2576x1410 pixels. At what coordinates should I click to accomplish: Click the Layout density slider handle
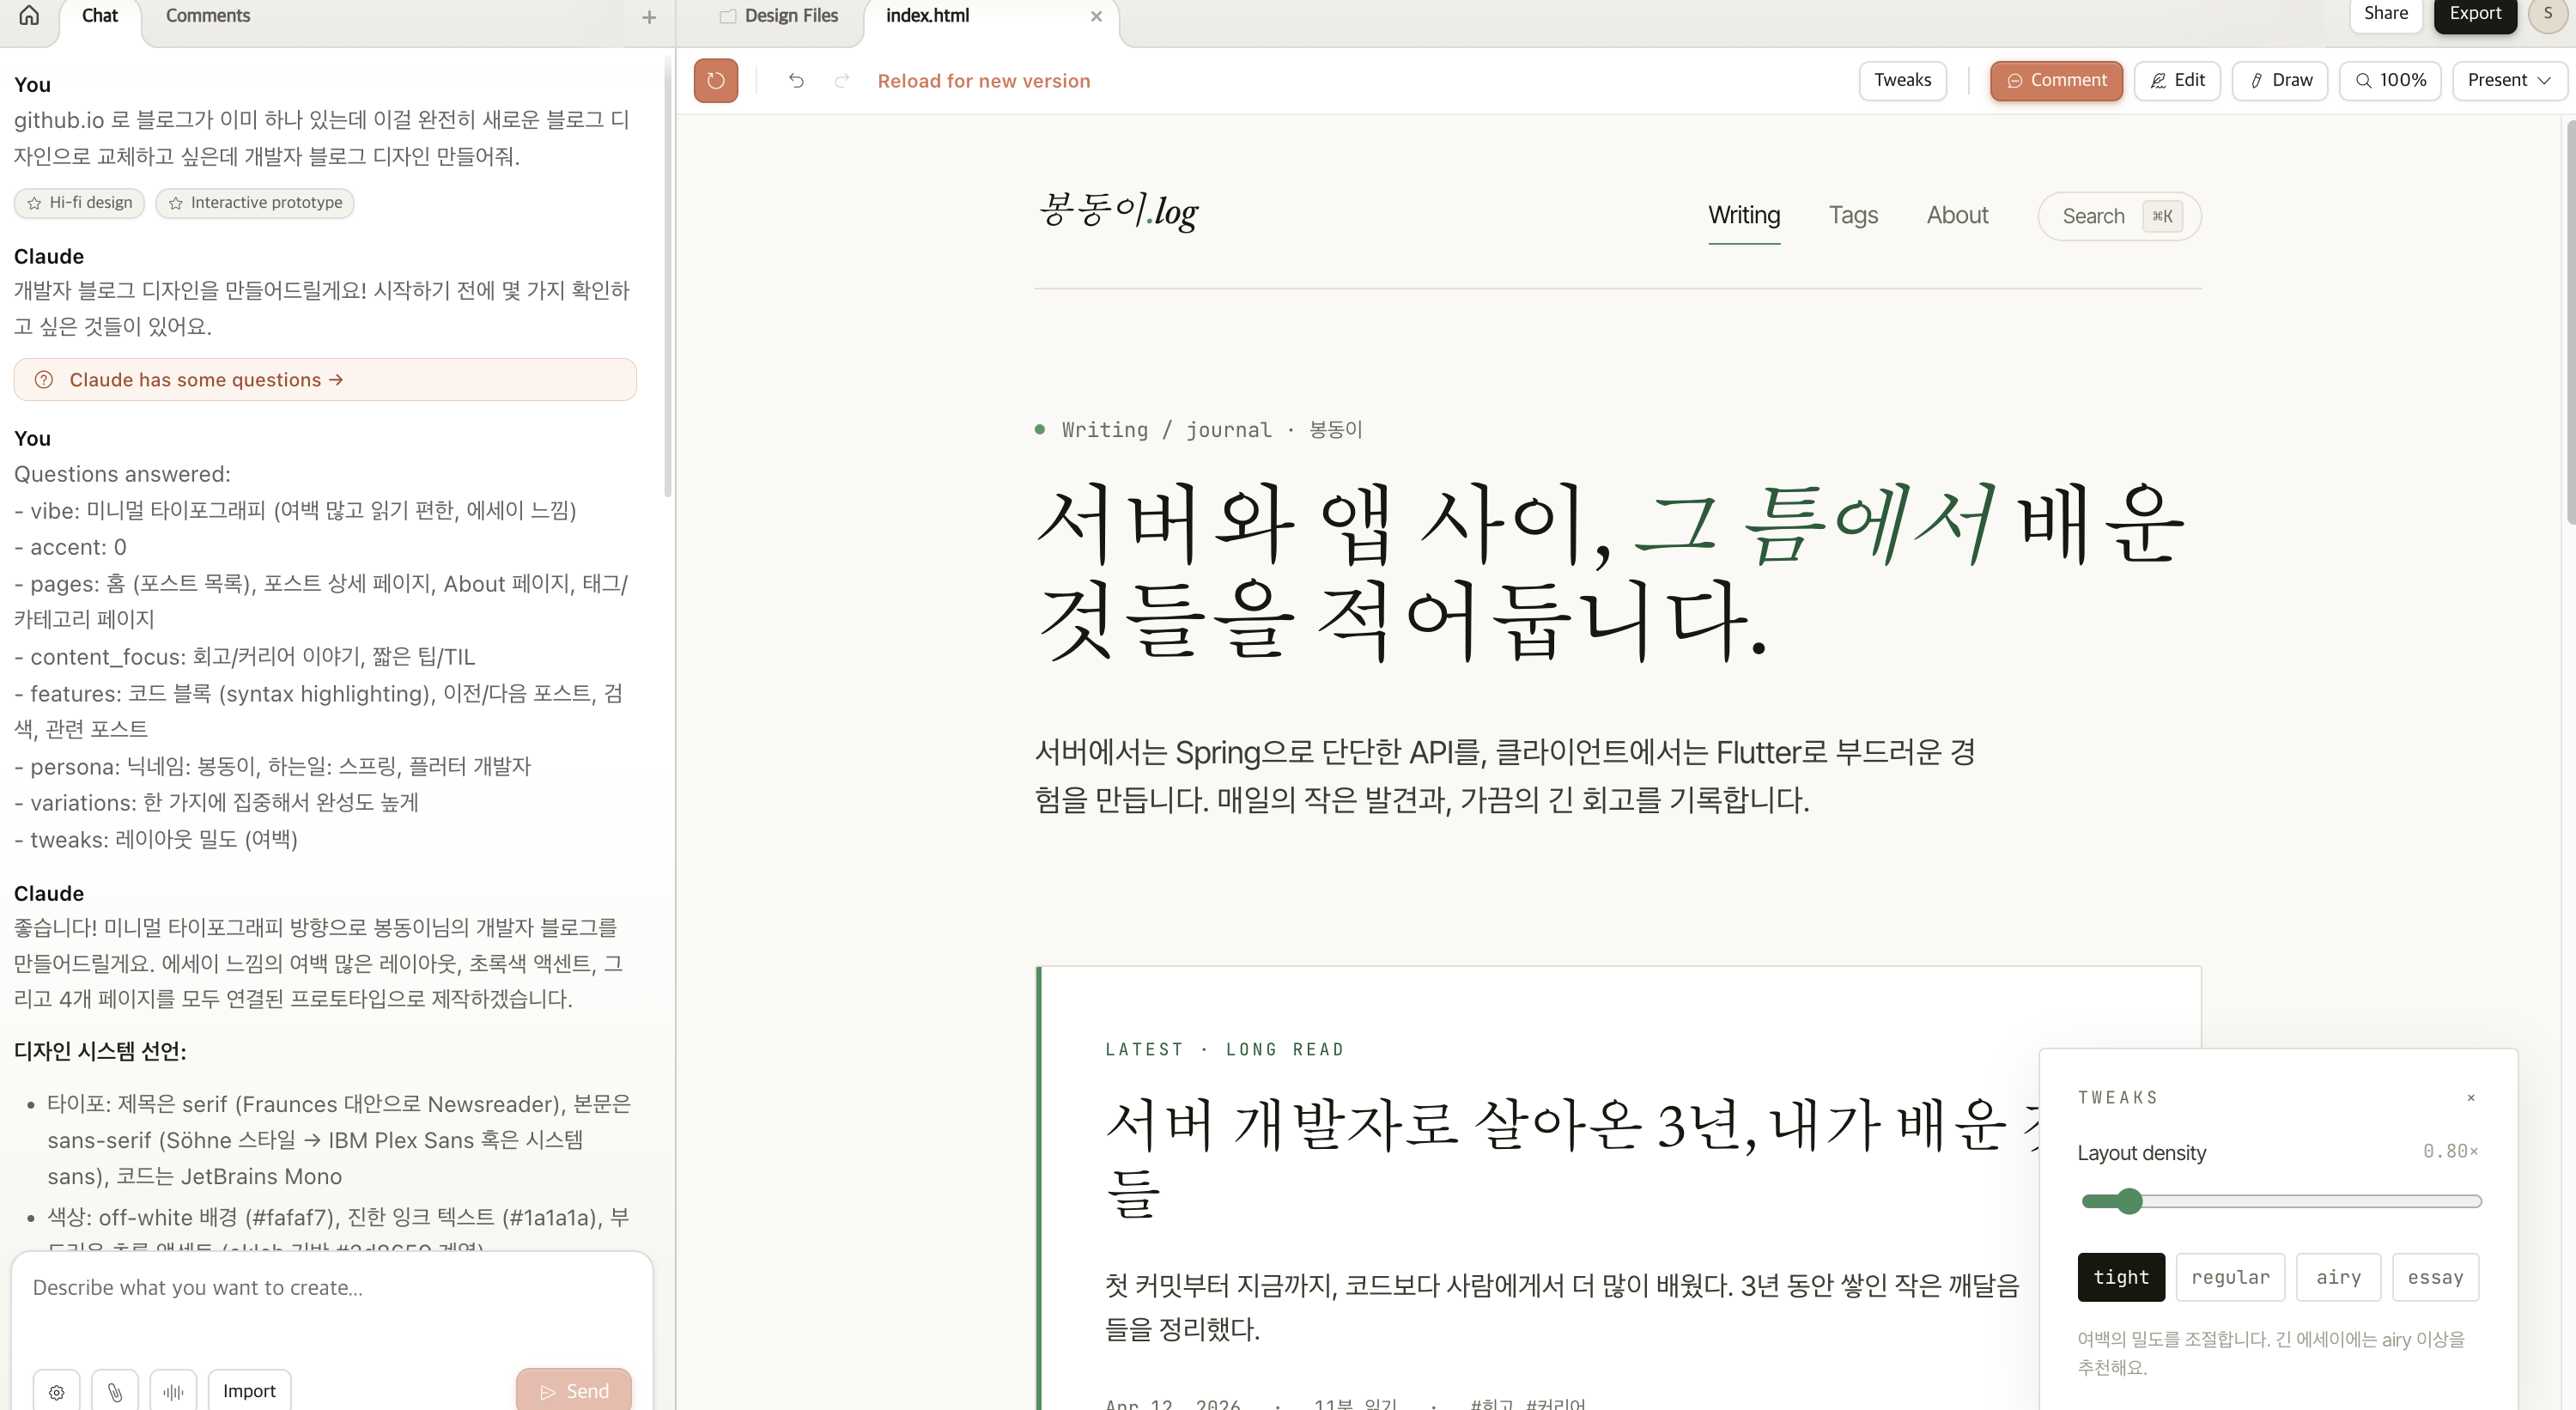(2129, 1201)
